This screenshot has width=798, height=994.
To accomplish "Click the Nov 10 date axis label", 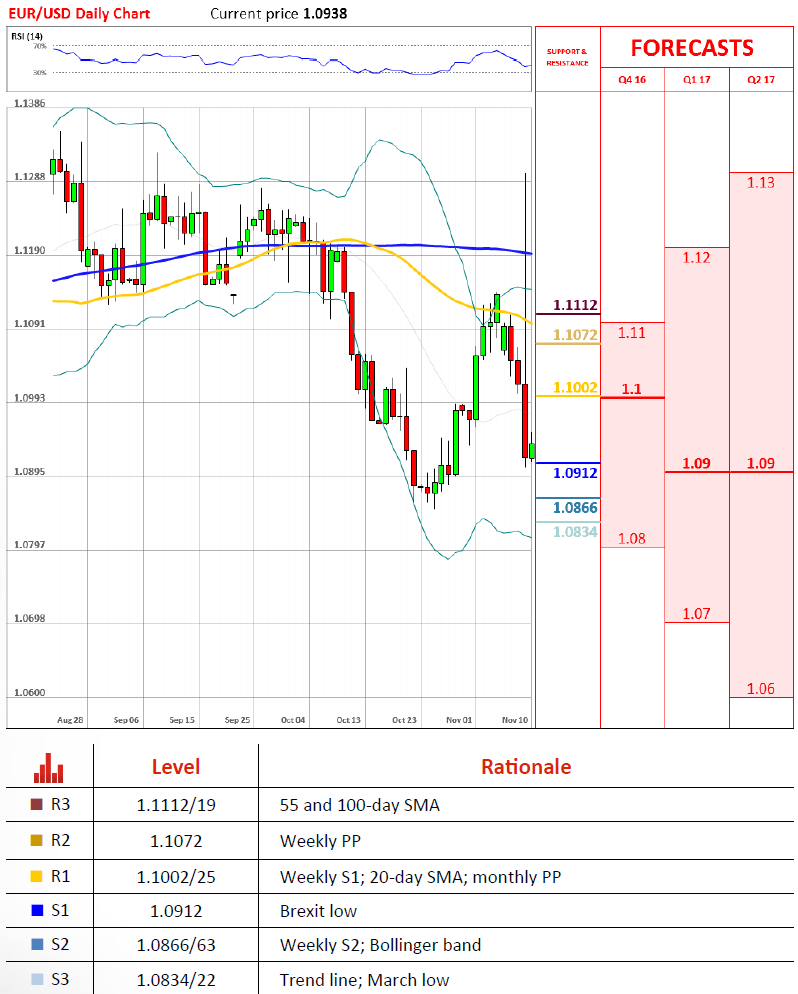I will coord(515,720).
